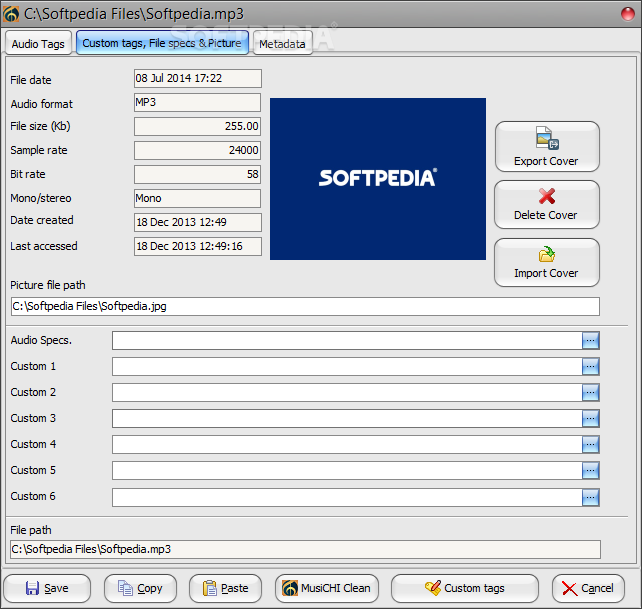Image resolution: width=642 pixels, height=609 pixels.
Task: Open Custom tags button at bottom
Action: (x=465, y=589)
